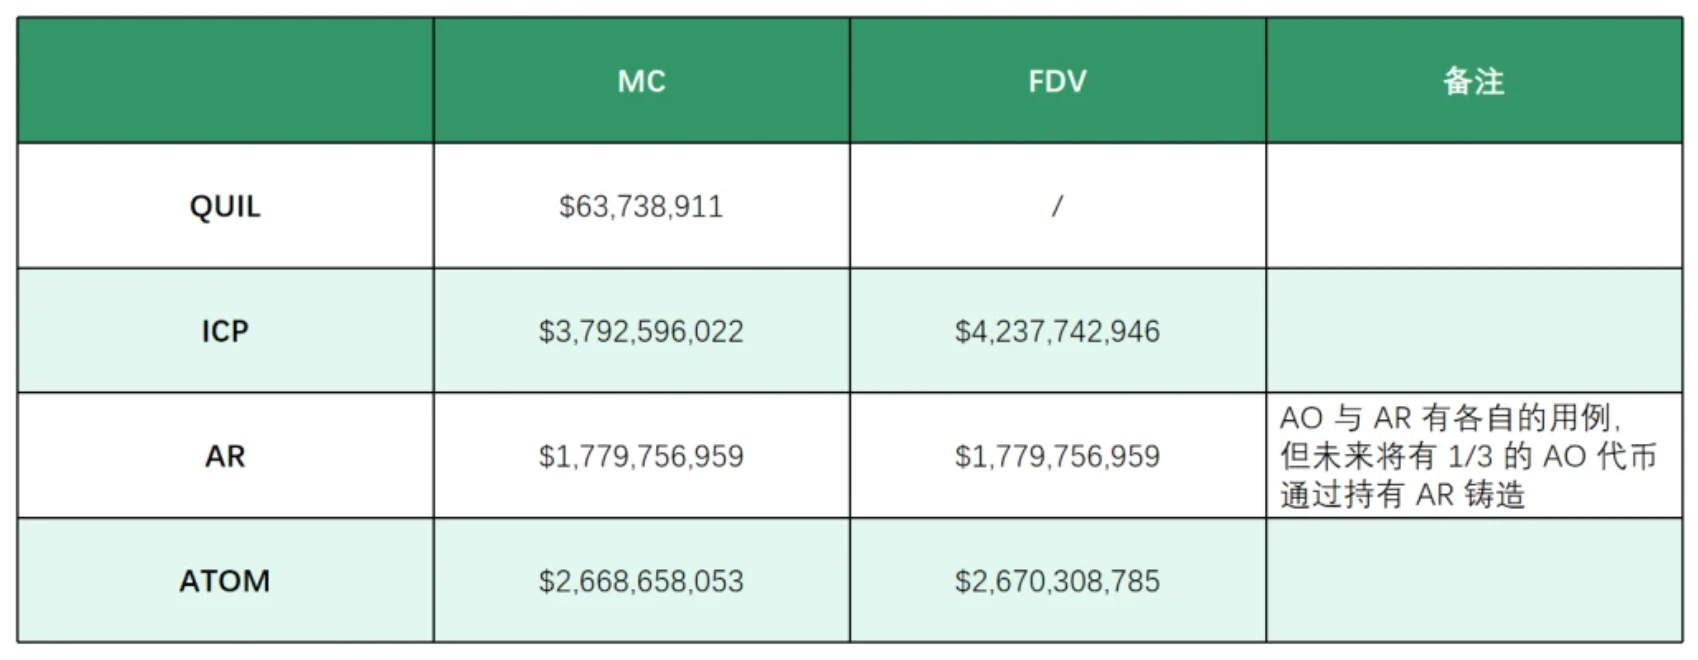Select the AR row label
The image size is (1698, 660).
coord(225,456)
